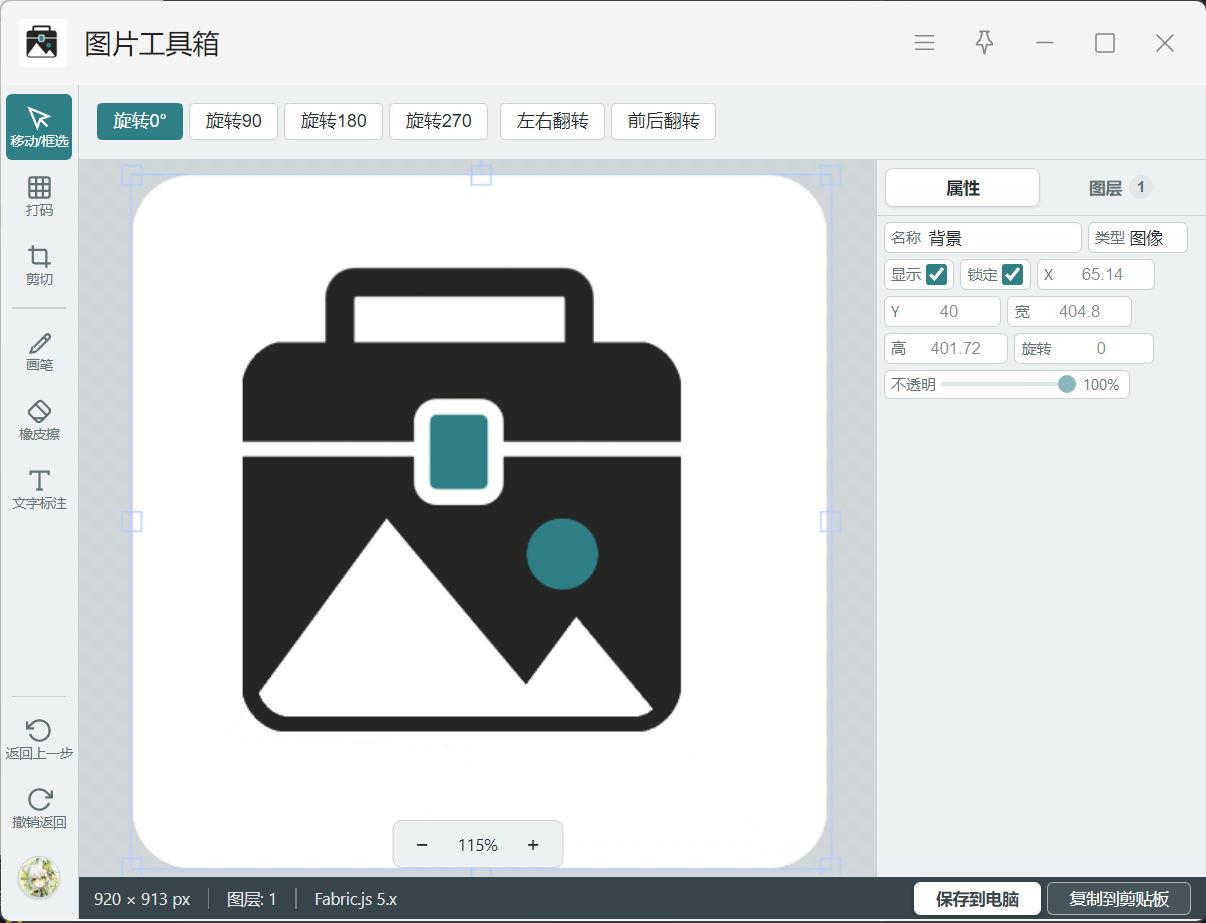The image size is (1206, 923).
Task: Click the 图片工具箱 app logo
Action: pos(43,43)
